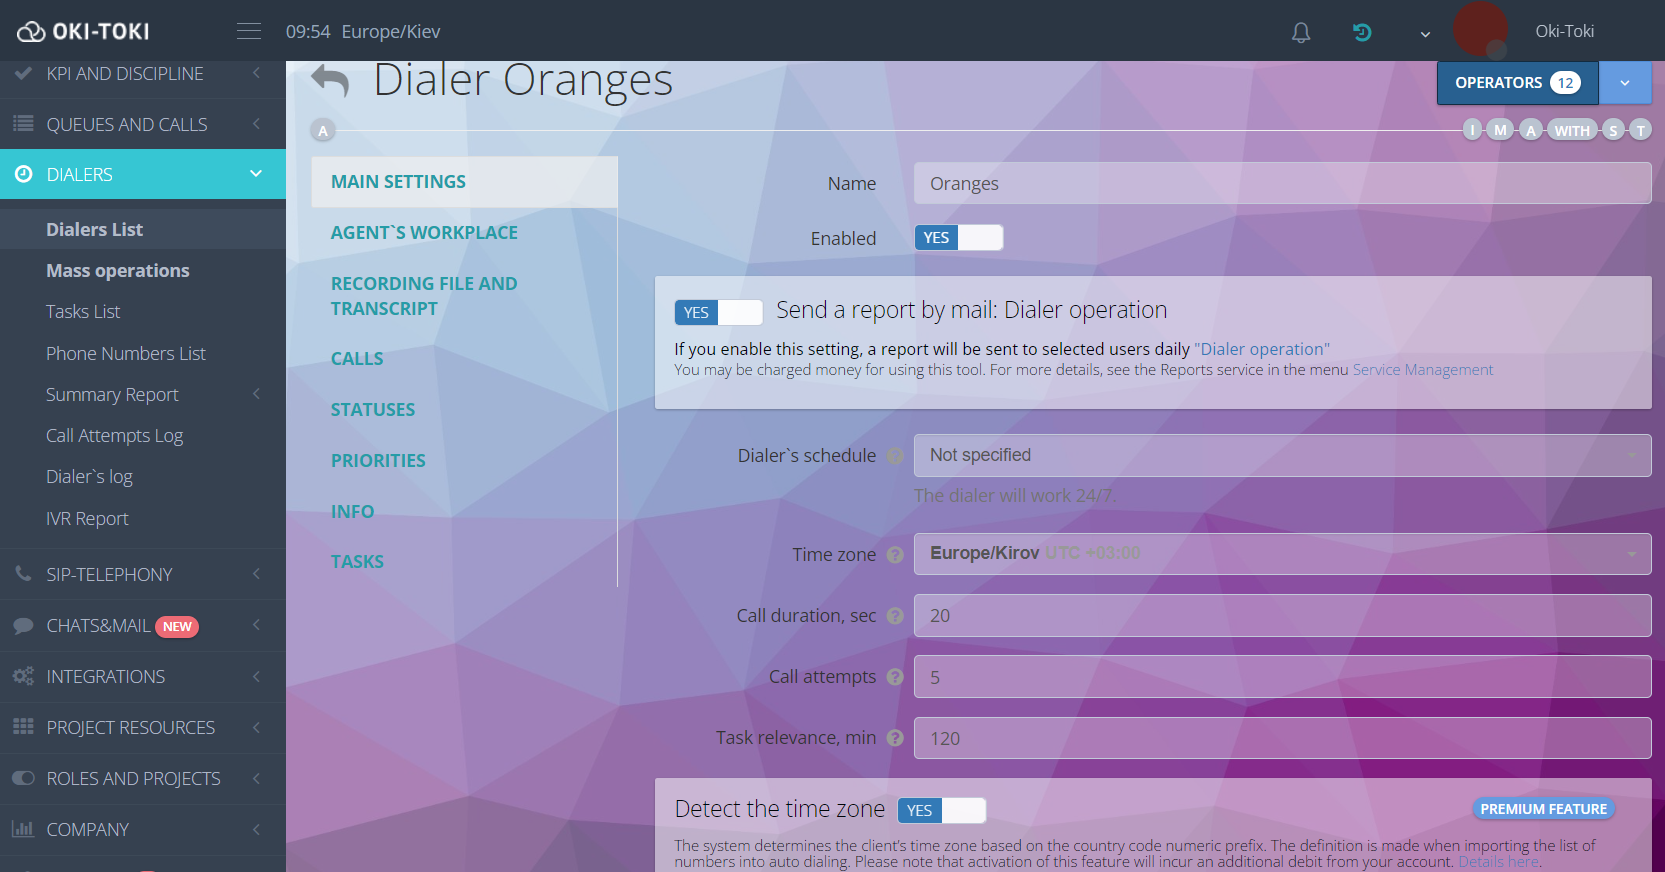Image resolution: width=1665 pixels, height=872 pixels.
Task: Switch to AGENT`S WORKPLACE tab
Action: (x=424, y=233)
